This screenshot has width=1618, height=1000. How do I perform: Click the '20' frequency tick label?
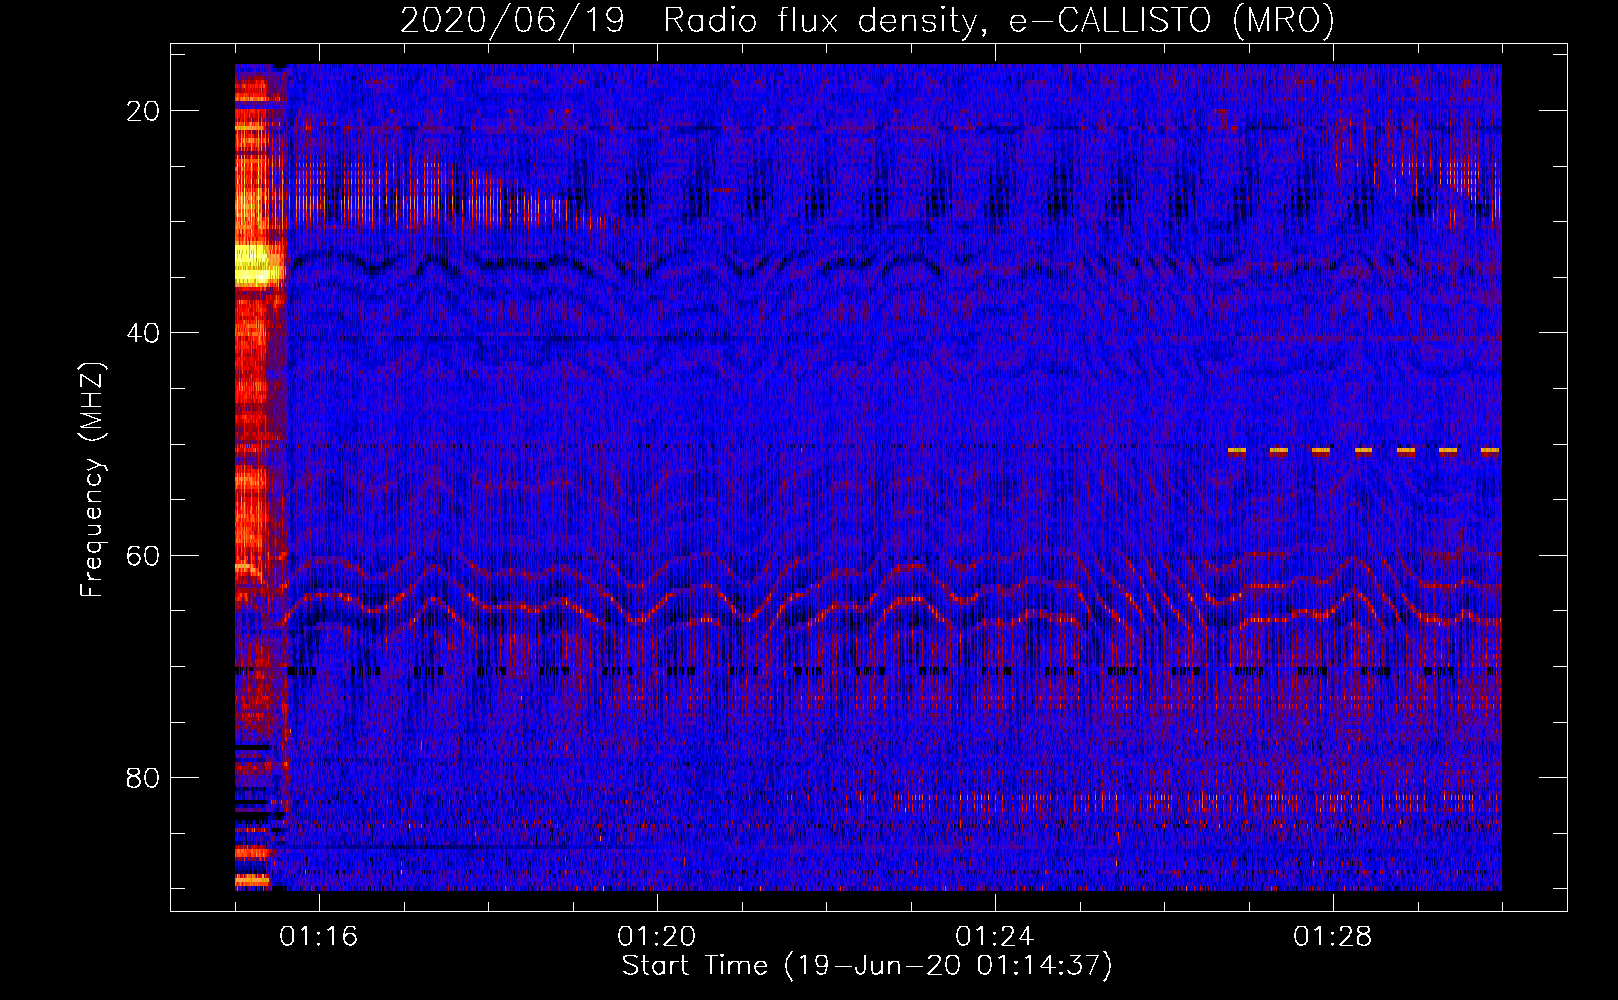(x=143, y=111)
